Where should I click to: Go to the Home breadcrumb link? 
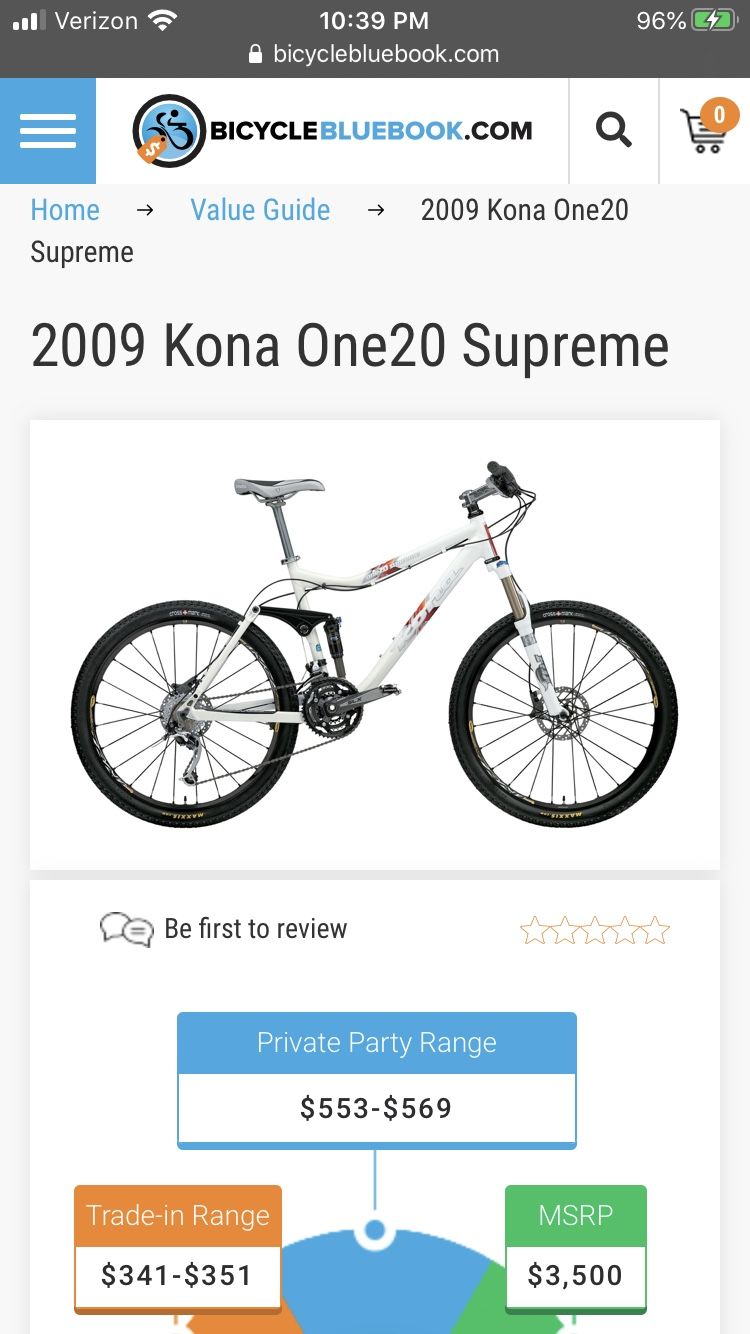click(x=65, y=210)
